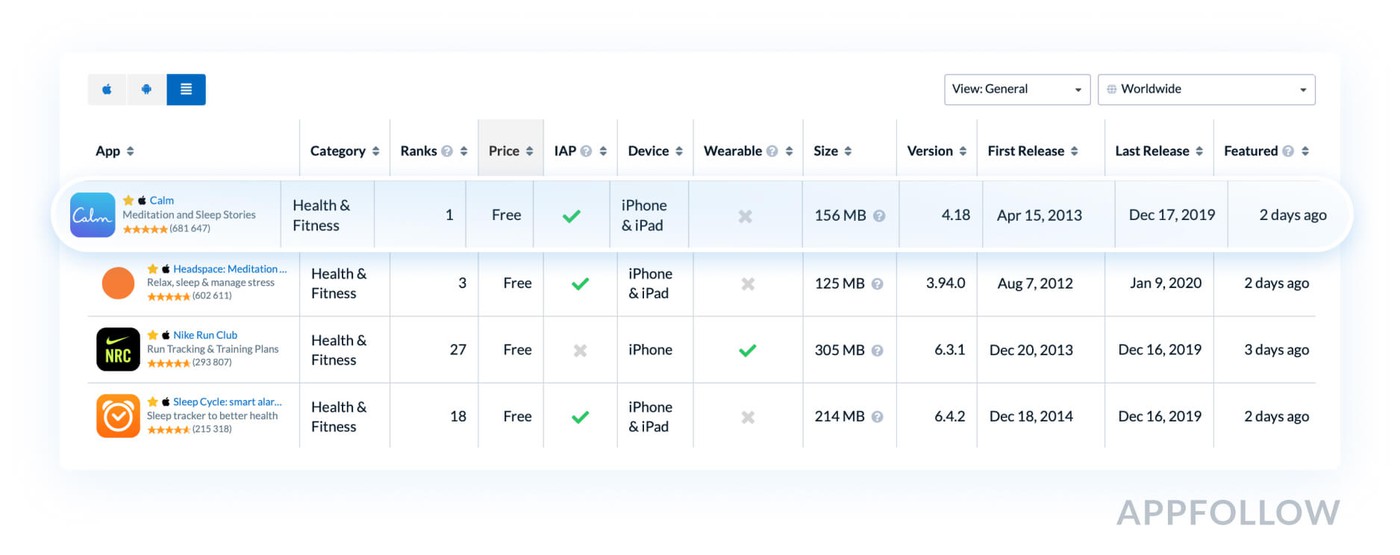The width and height of the screenshot is (1400, 555).
Task: Click the Sleep Cycle star rating
Action: click(x=168, y=430)
